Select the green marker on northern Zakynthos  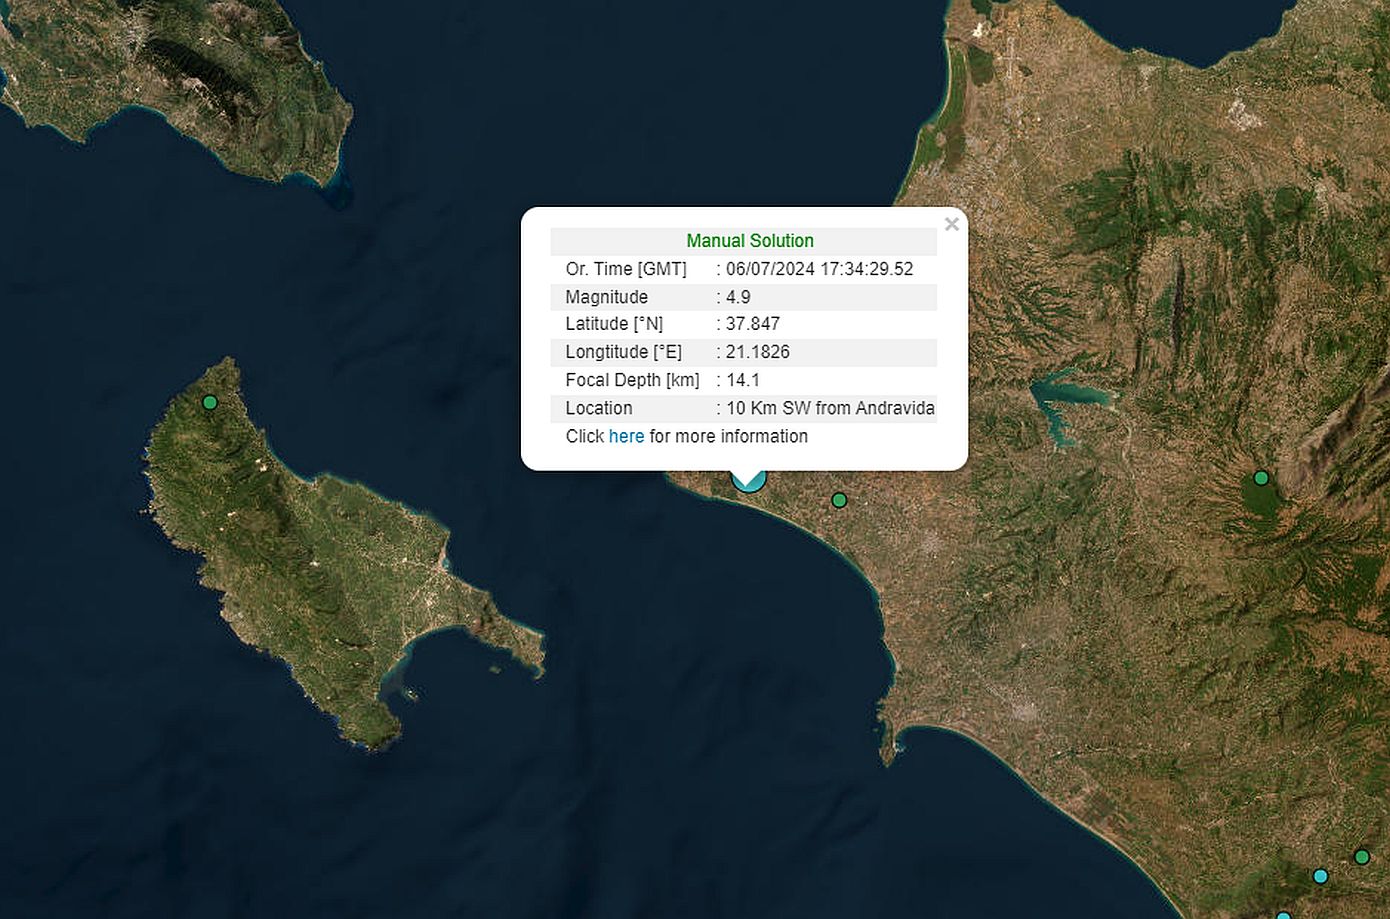pos(209,403)
